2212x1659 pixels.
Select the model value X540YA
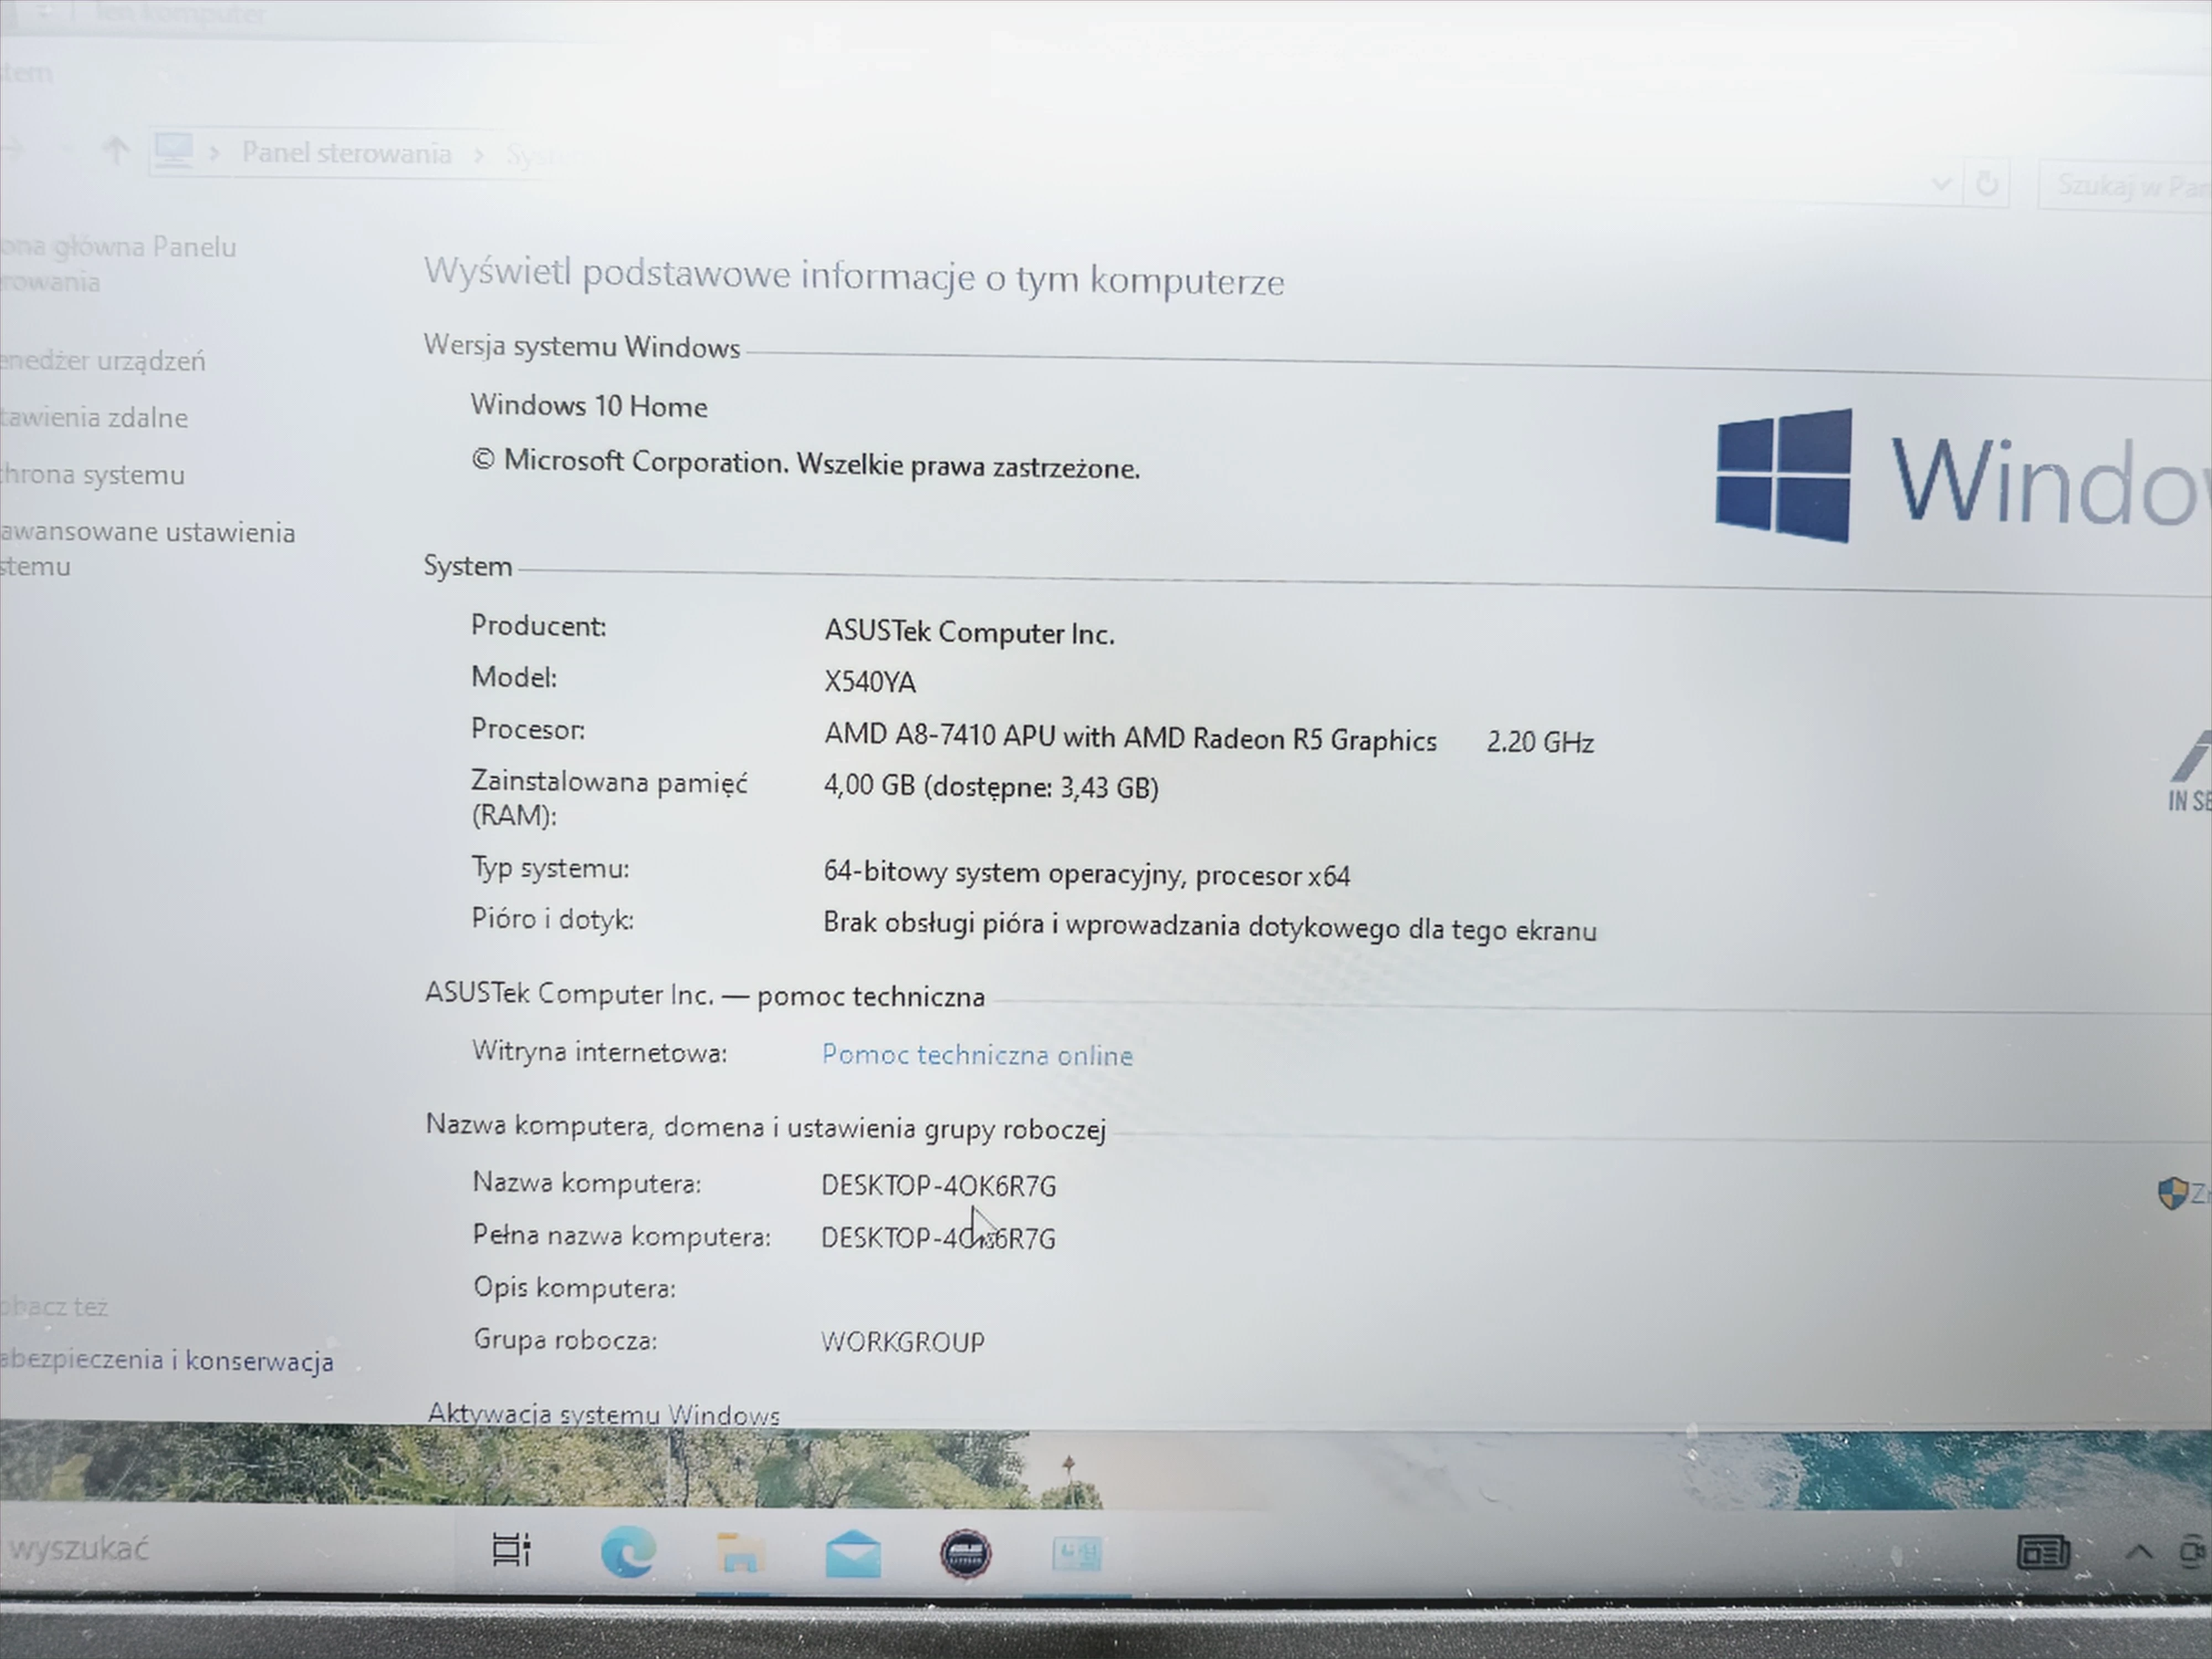pos(870,682)
